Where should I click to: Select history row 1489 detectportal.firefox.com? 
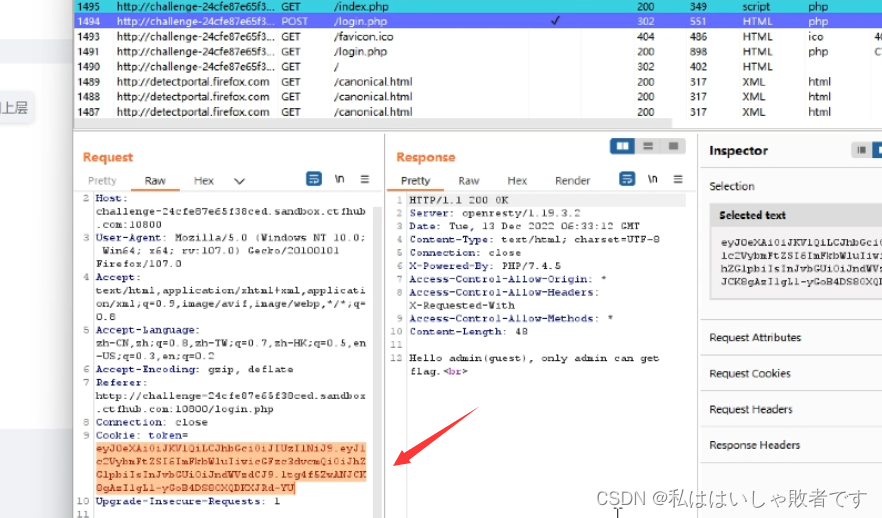pyautogui.click(x=478, y=82)
